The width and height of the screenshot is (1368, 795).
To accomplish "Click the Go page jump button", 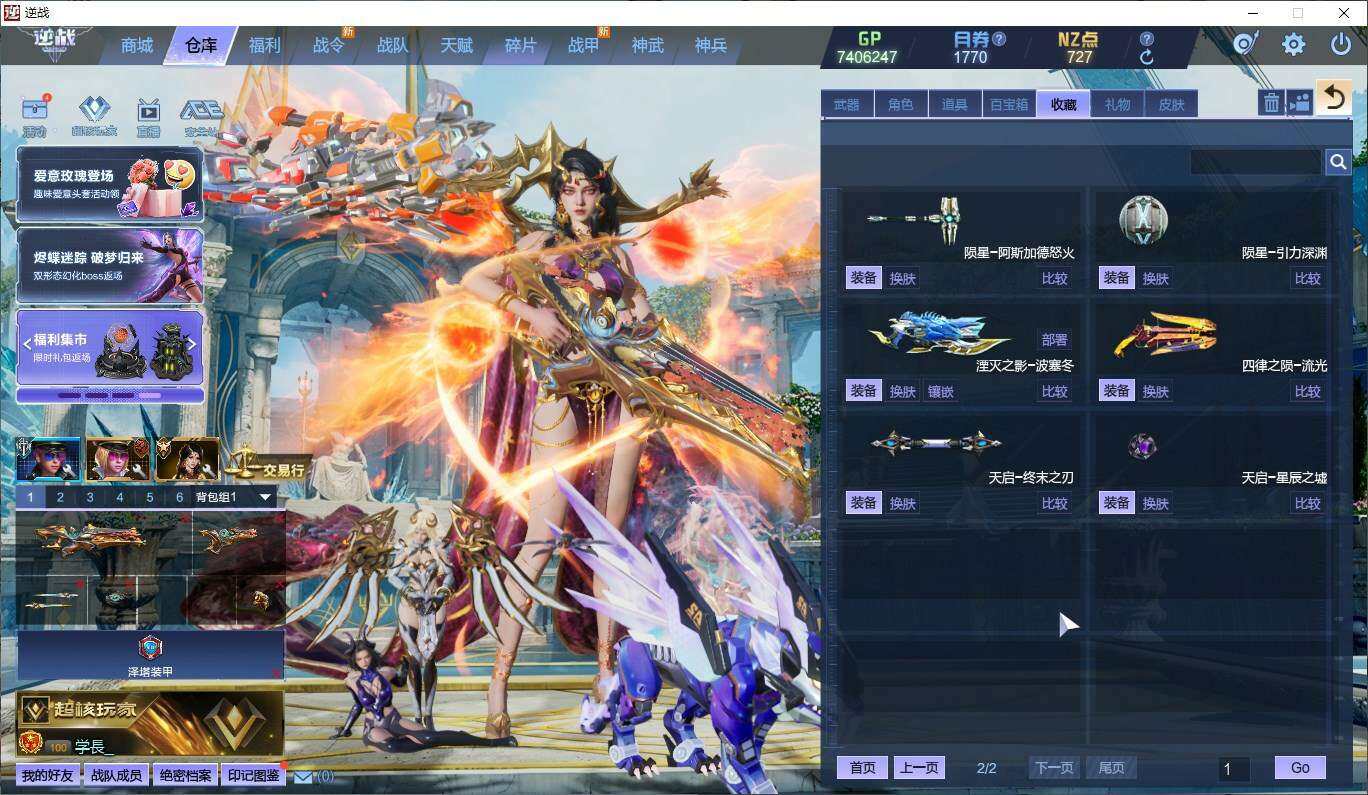I will click(x=1300, y=768).
